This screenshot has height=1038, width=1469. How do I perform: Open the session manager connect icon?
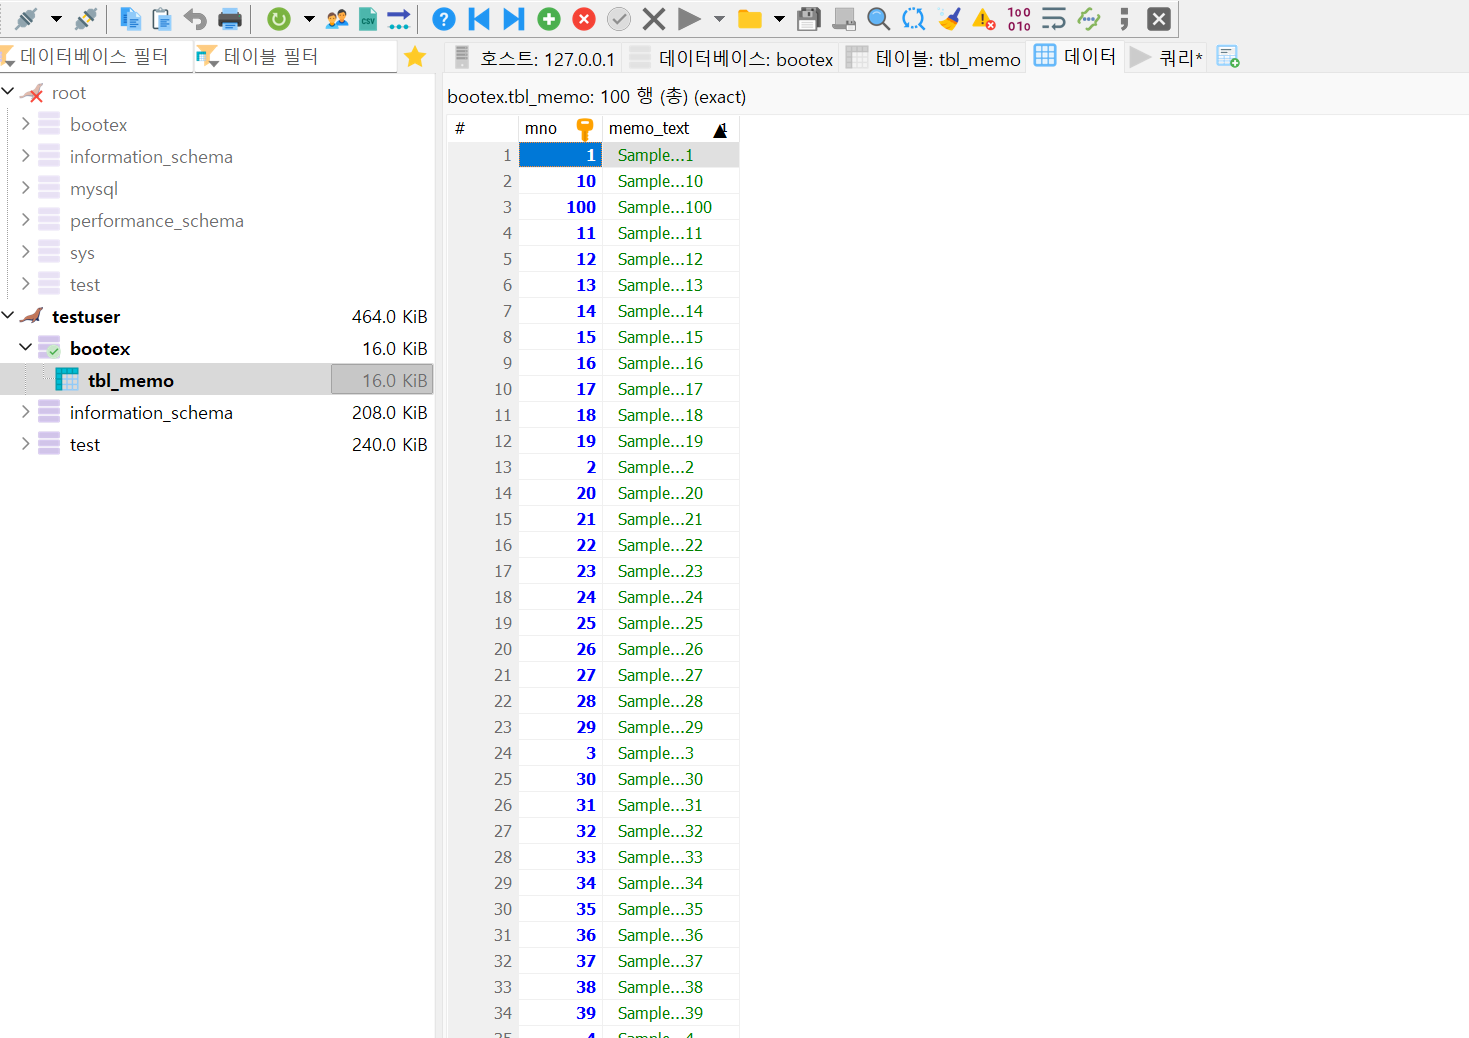(x=26, y=18)
